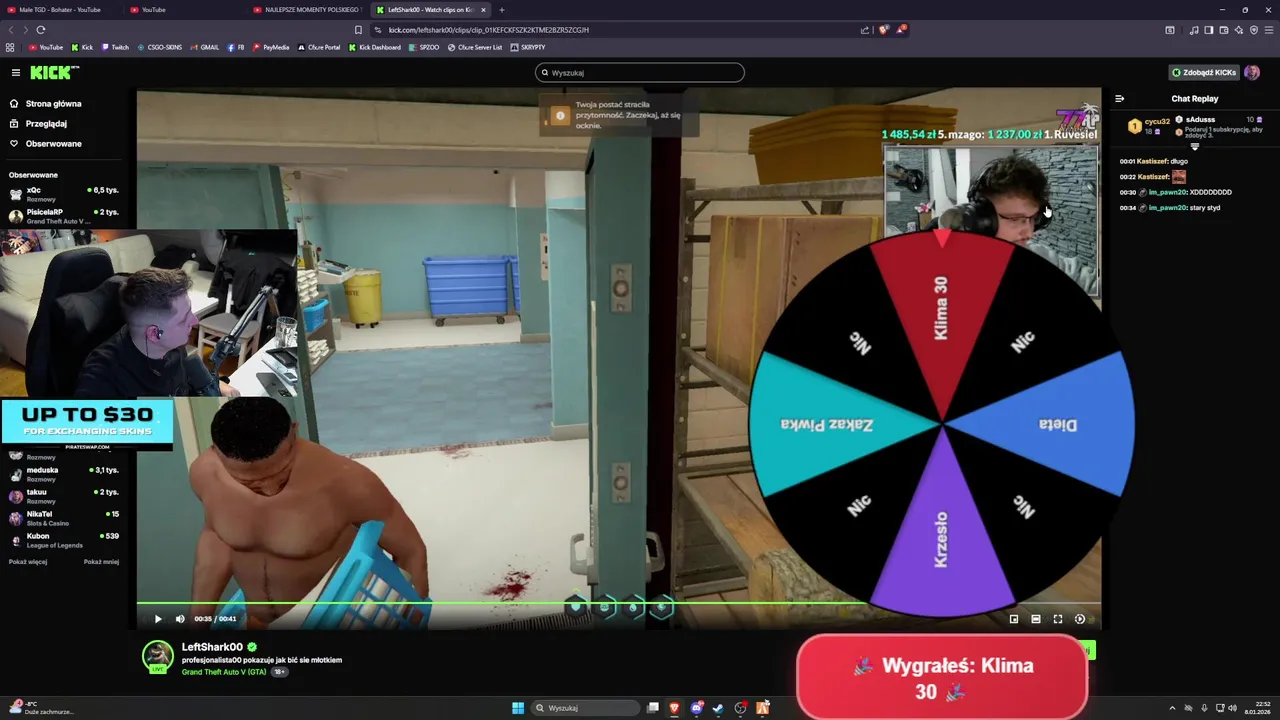Click the Windows taskbar search box

[586, 708]
